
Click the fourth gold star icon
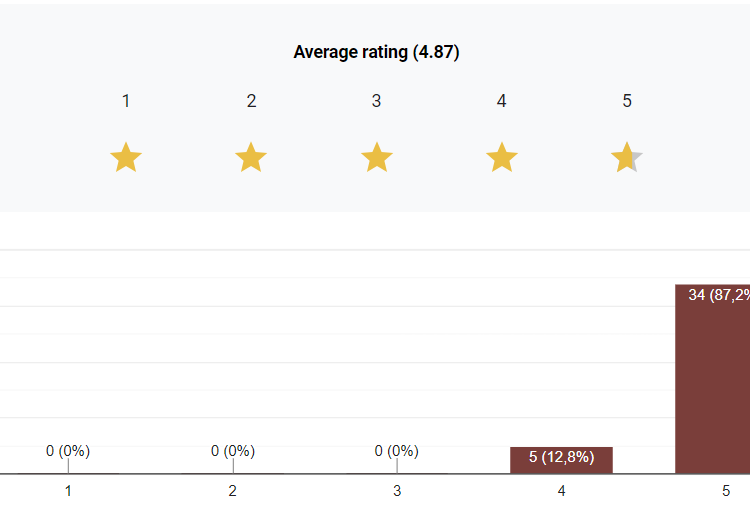click(x=501, y=157)
